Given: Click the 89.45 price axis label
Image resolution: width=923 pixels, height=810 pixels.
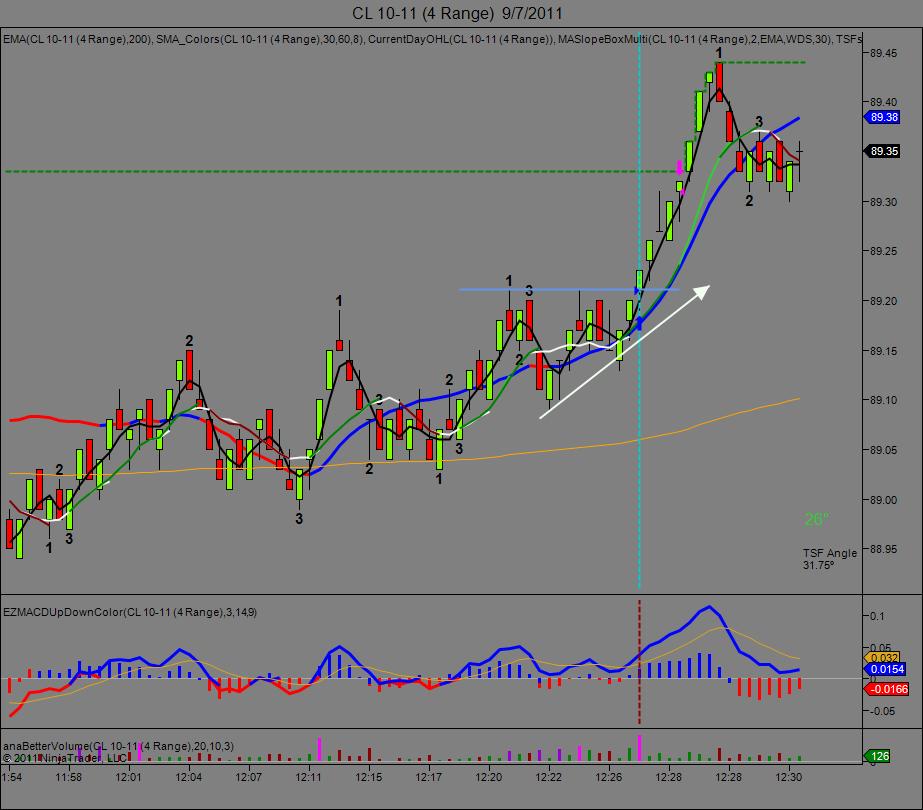Looking at the screenshot, I should (x=884, y=53).
